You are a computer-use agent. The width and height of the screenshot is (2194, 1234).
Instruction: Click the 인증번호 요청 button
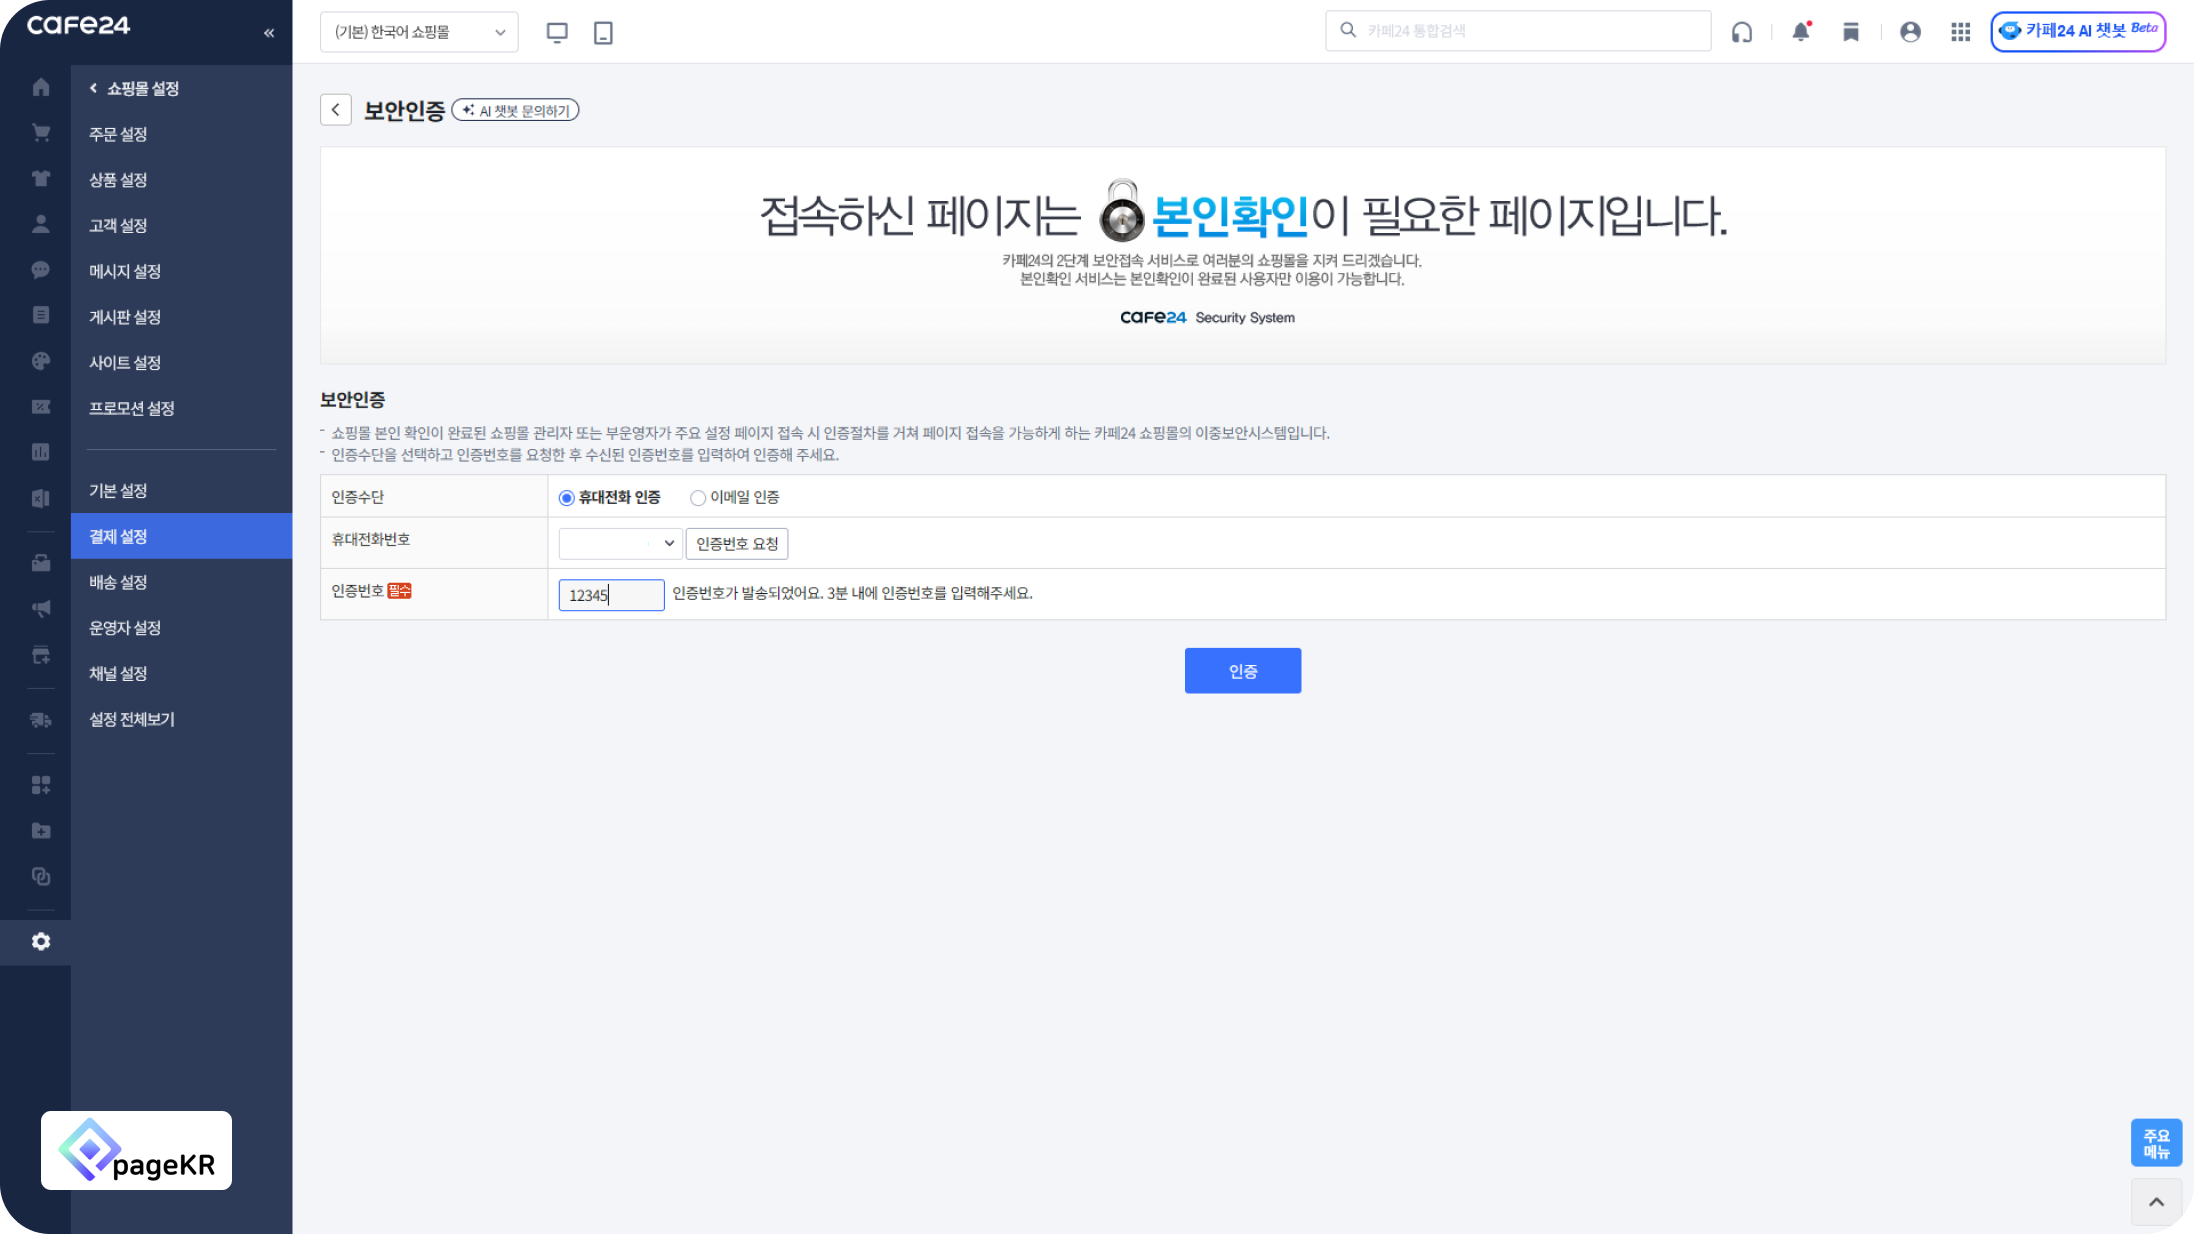coord(737,543)
